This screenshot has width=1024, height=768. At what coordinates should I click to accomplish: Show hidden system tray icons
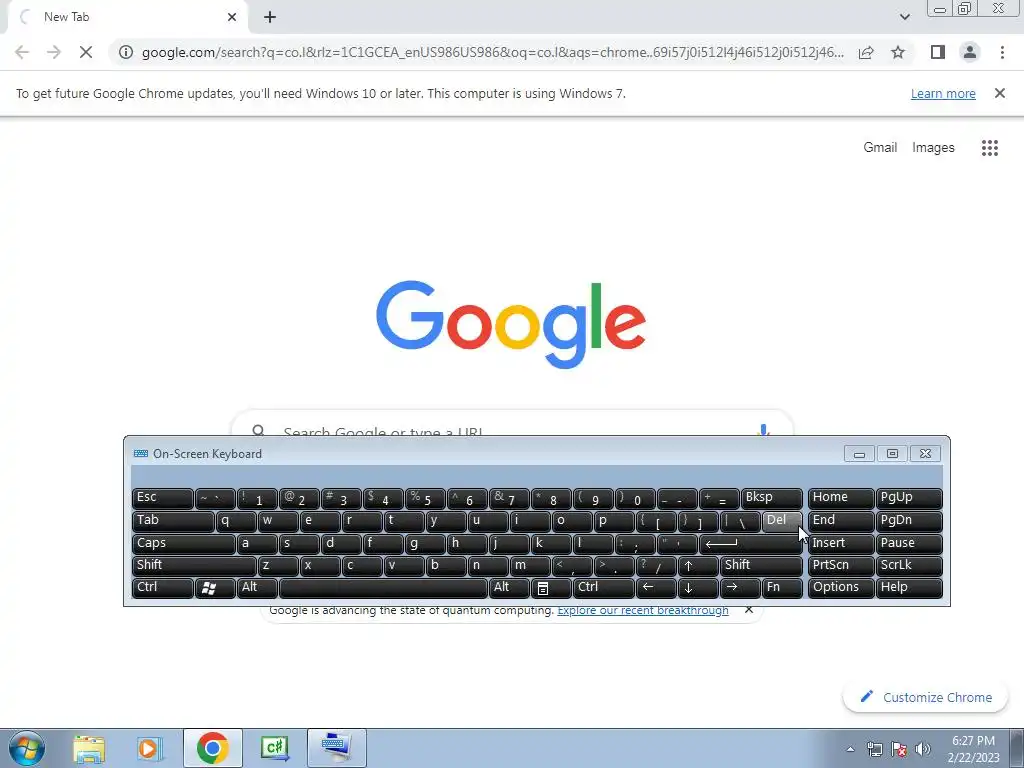(850, 749)
